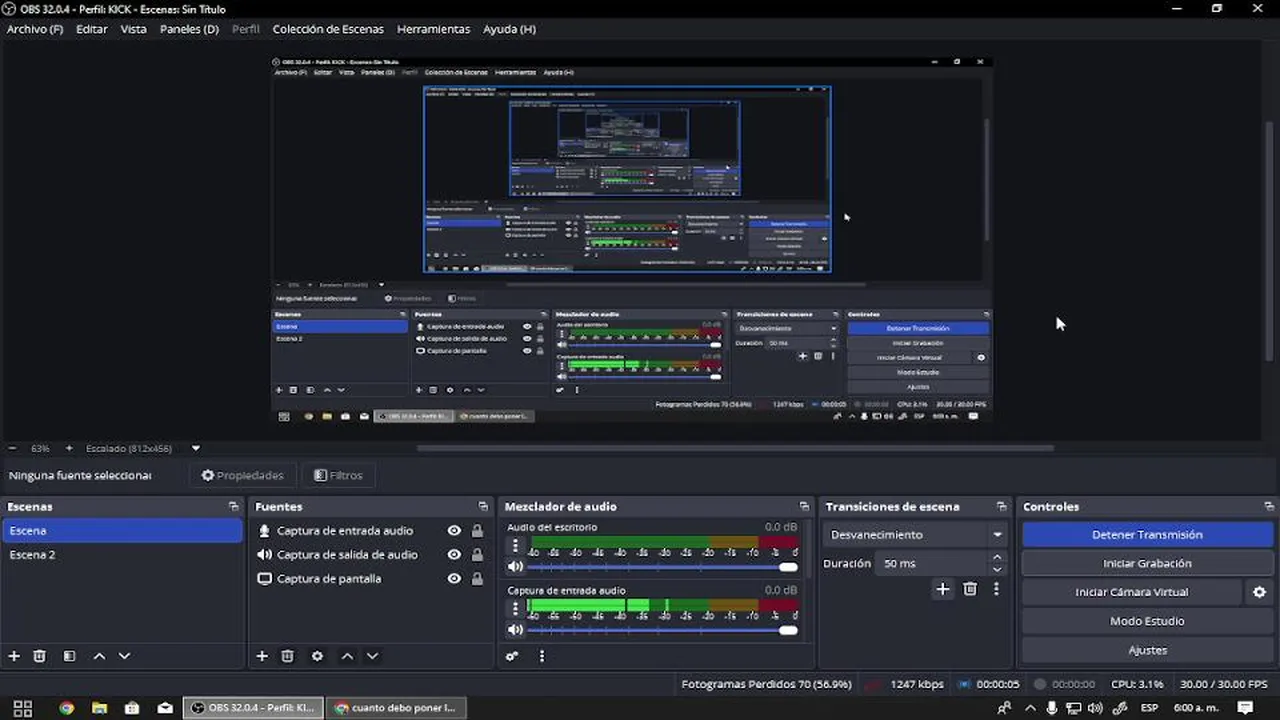
Task: Zoom in preview with plus icon
Action: (69, 448)
